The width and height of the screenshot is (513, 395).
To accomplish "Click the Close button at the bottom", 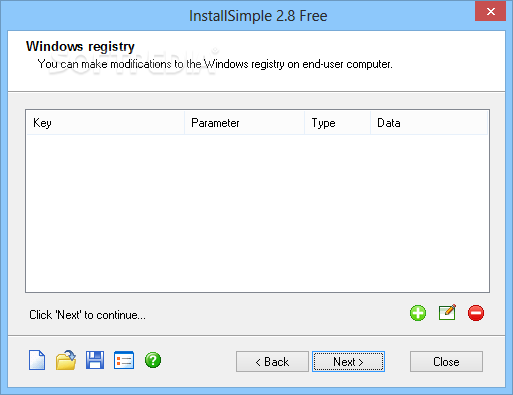I will pos(446,361).
